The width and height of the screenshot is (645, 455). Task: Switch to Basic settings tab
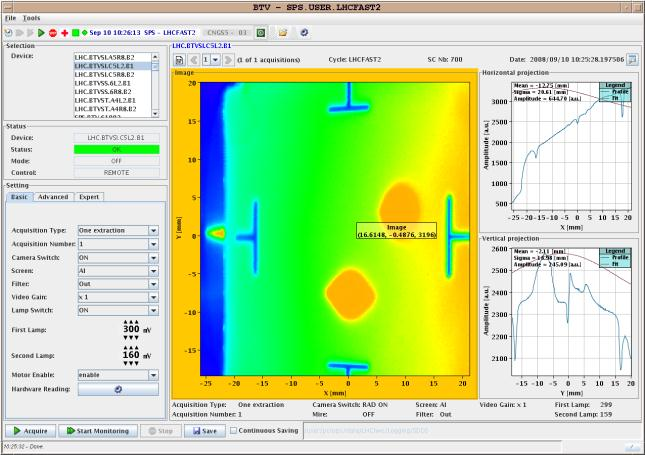click(19, 197)
